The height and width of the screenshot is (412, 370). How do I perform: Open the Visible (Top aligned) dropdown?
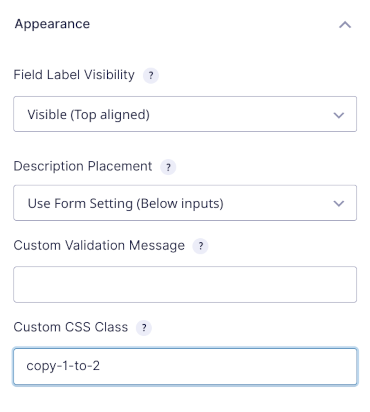(185, 114)
